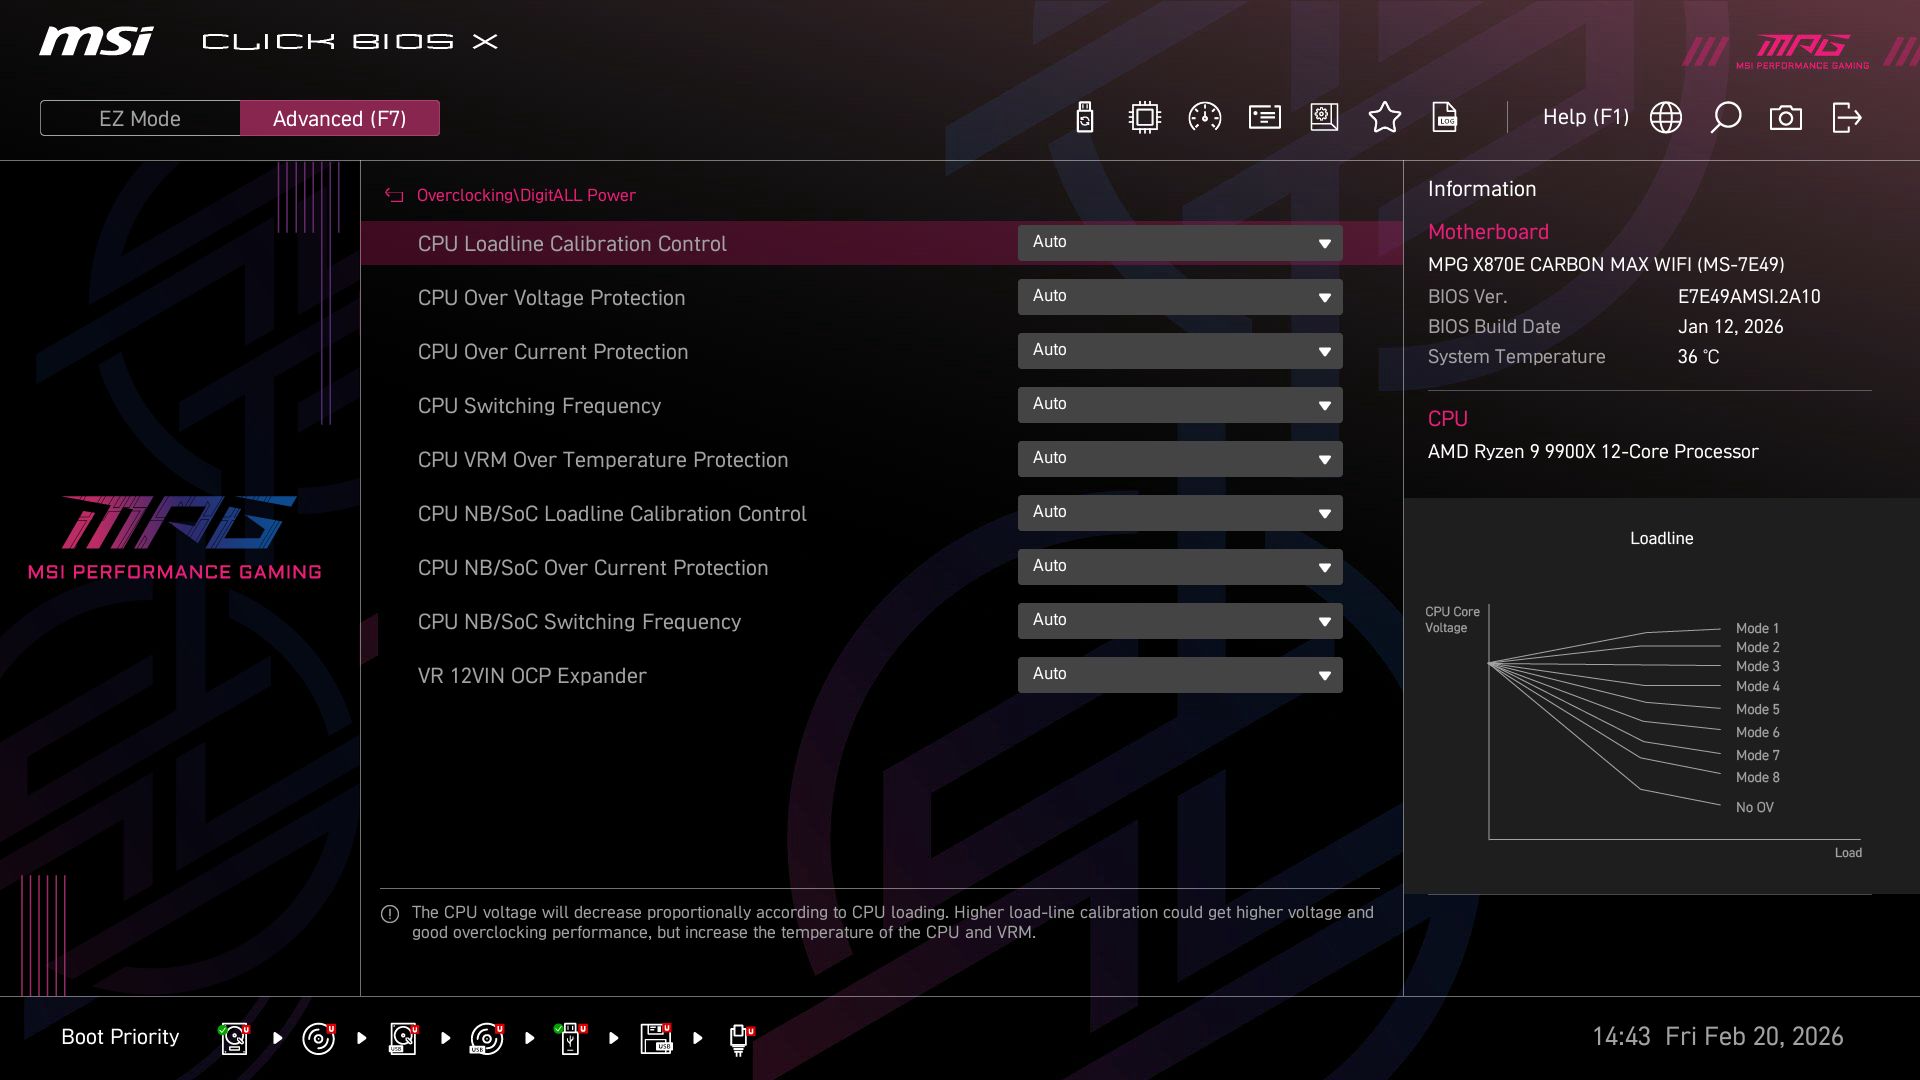Open the VR 12VIN OCP Expander dropdown
Screen dimensions: 1920x1080
tap(1180, 674)
